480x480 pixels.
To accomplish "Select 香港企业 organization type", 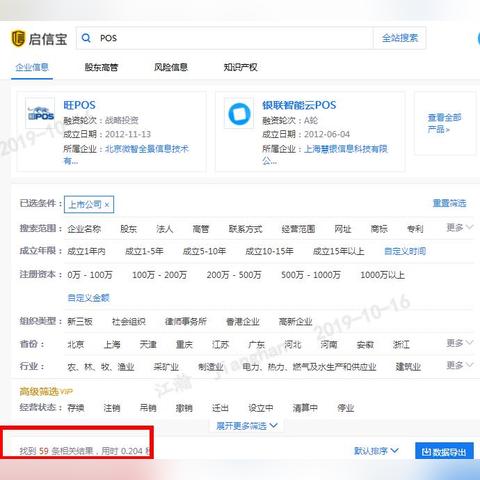I will [x=243, y=322].
